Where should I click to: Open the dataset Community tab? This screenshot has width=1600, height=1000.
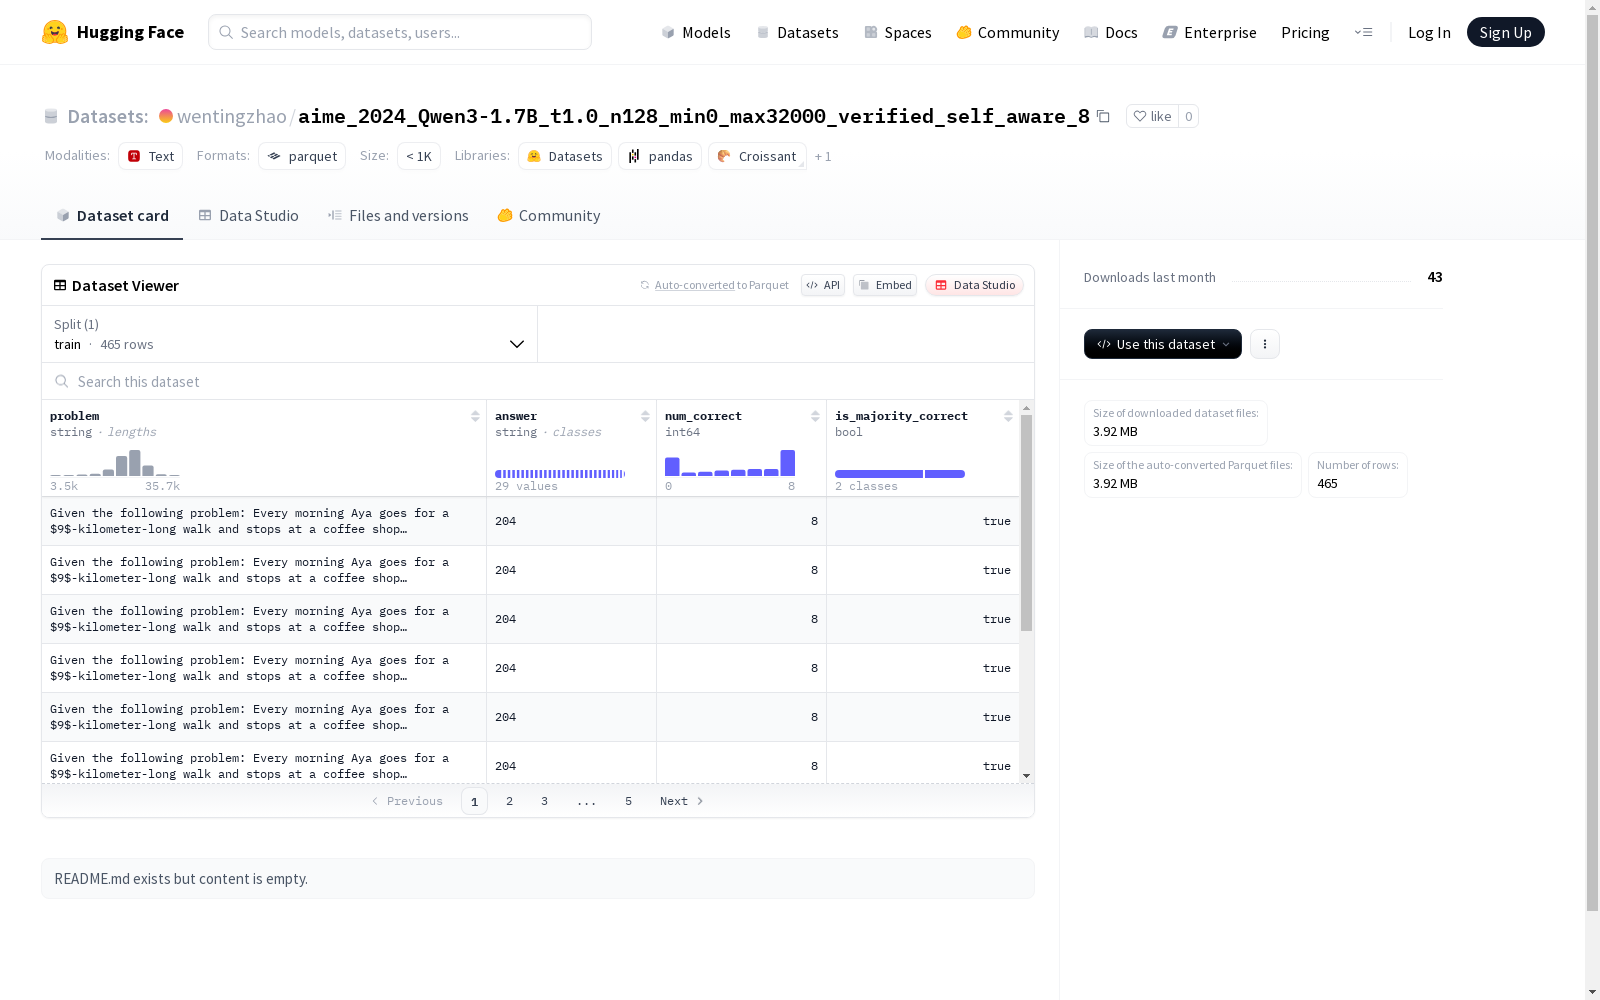549,216
